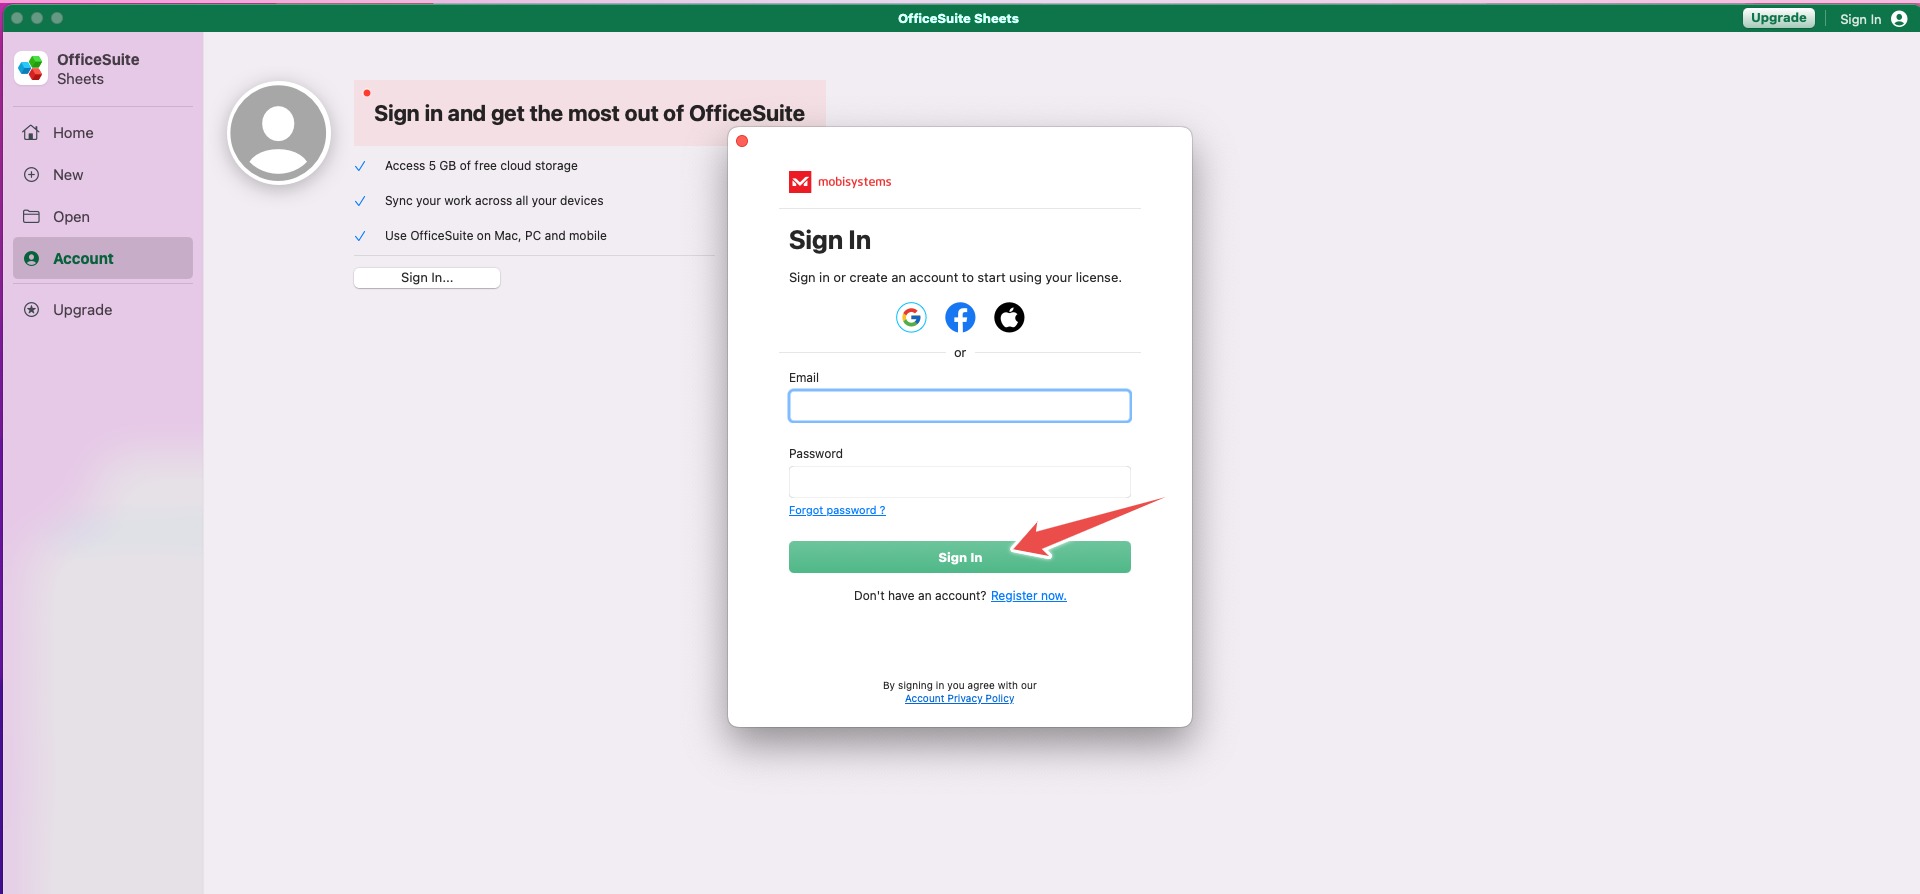The width and height of the screenshot is (1920, 894).
Task: Click the 'mobisystems' brand name text
Action: tap(855, 182)
